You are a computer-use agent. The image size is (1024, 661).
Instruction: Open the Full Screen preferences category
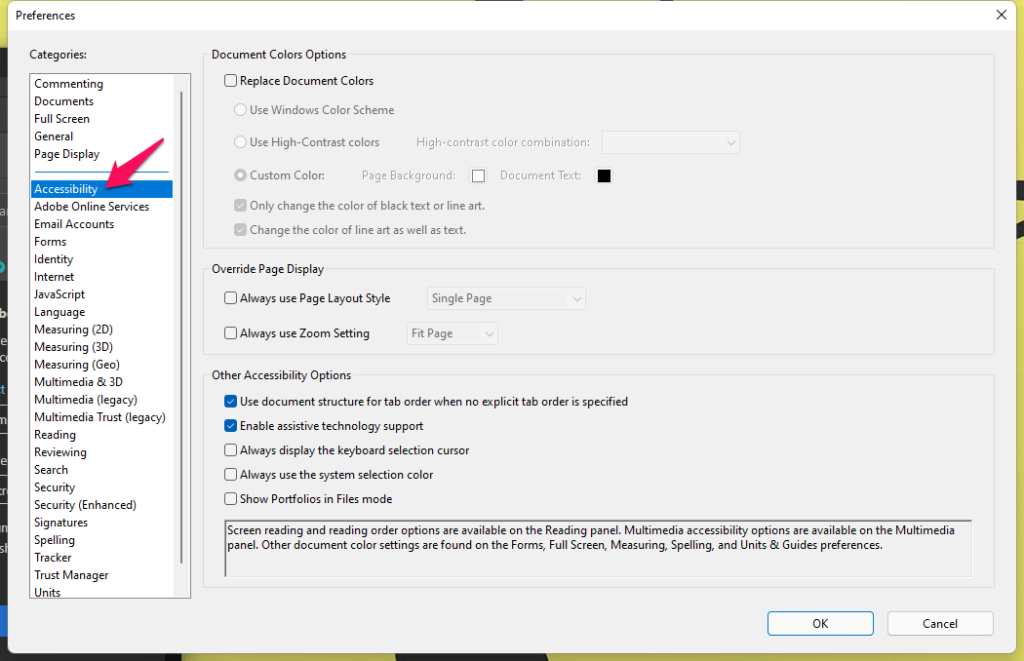tap(65, 118)
